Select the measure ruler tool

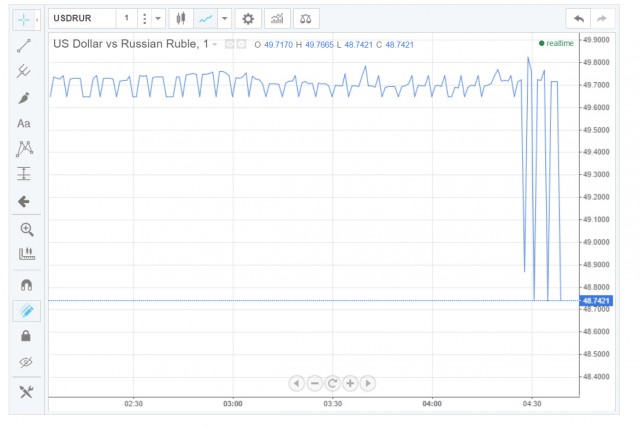27,253
